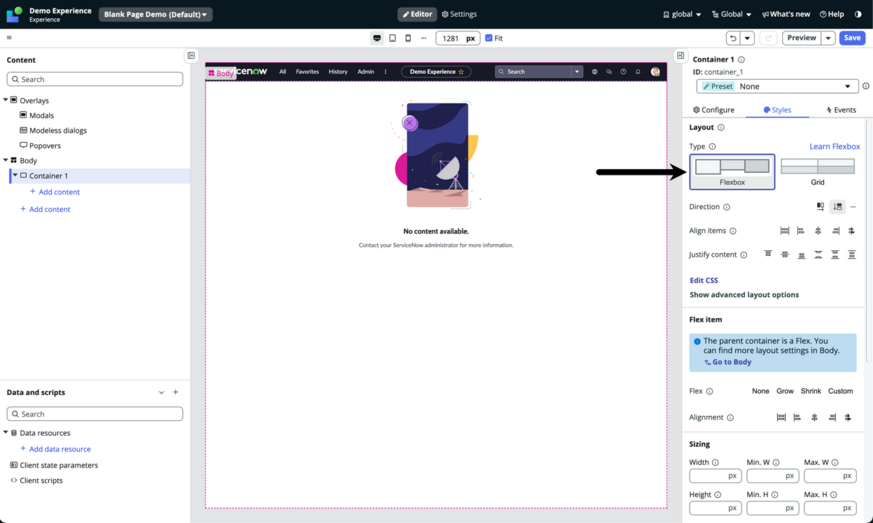
Task: Collapse Container 1 tree node
Action: (16, 175)
